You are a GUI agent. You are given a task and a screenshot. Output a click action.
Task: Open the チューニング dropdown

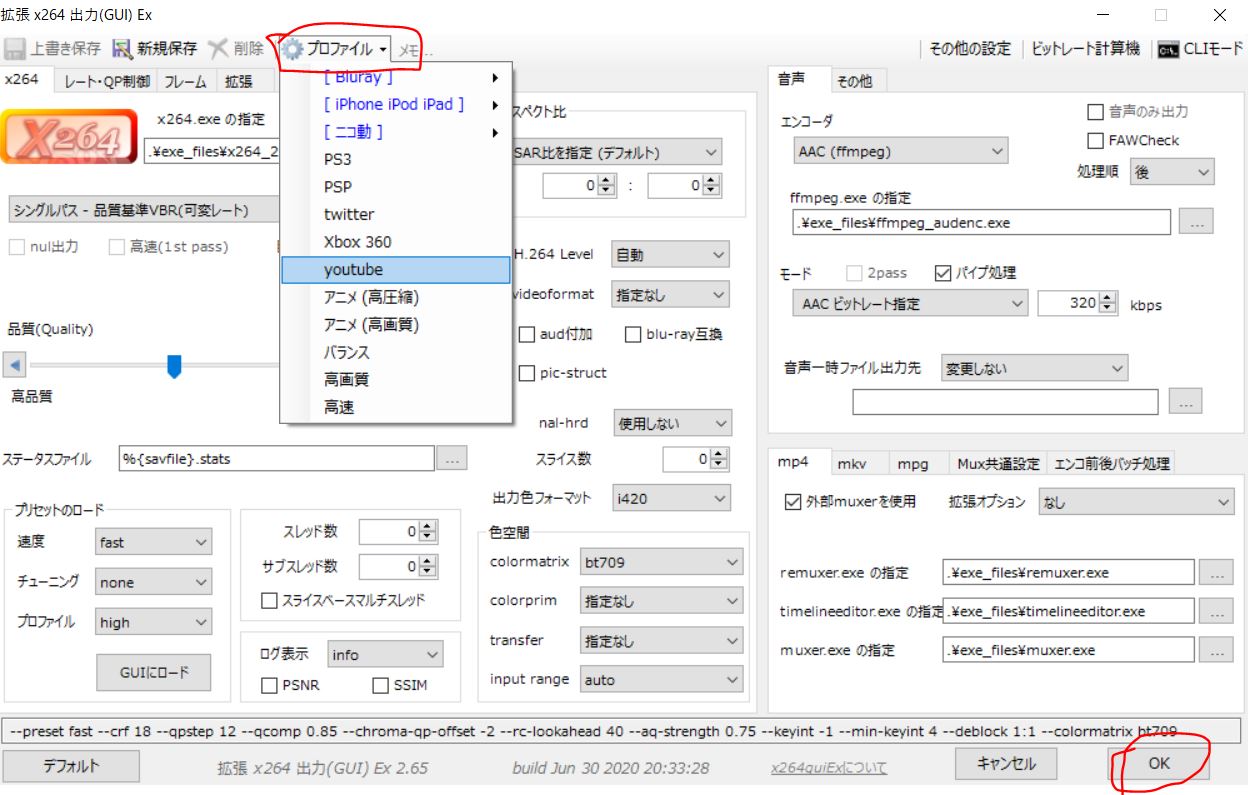[x=154, y=582]
